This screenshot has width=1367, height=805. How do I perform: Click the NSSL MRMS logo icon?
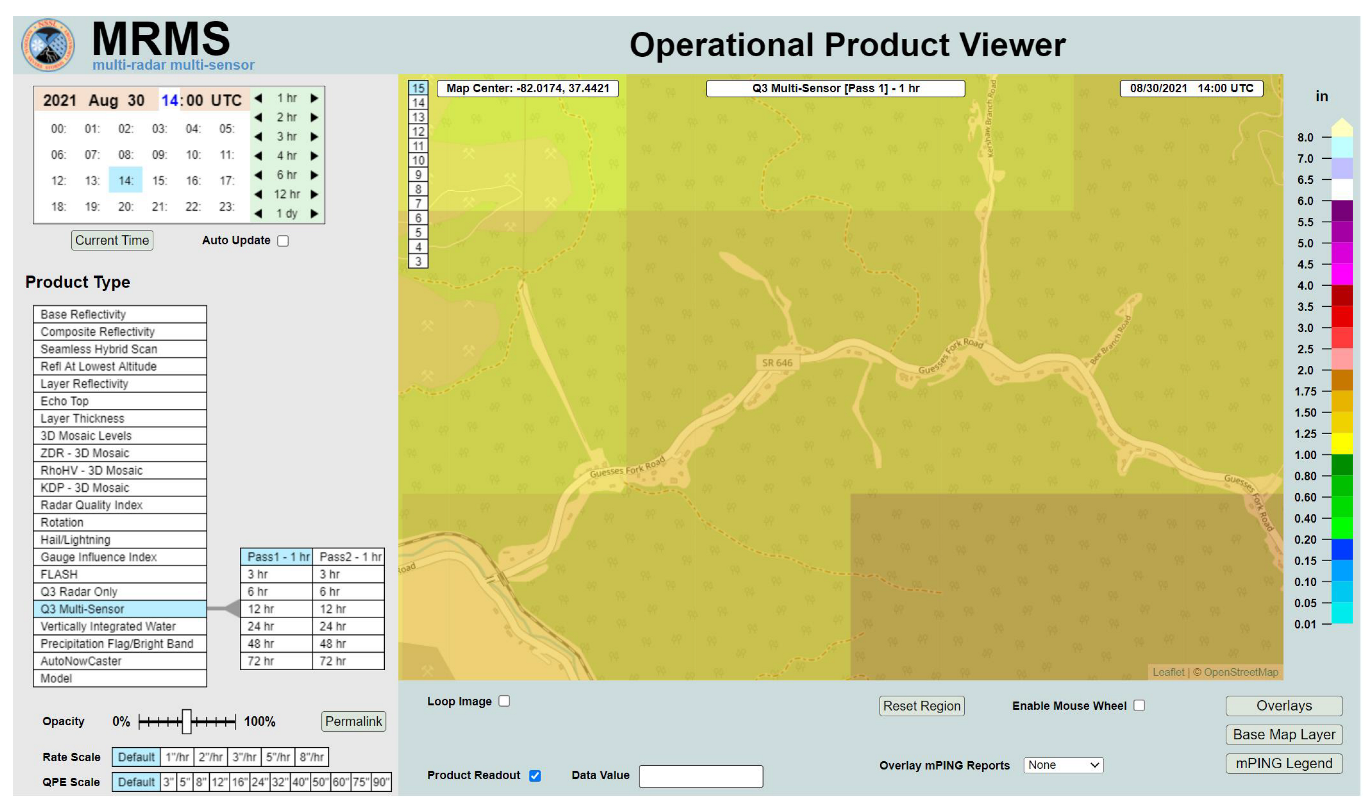(48, 44)
